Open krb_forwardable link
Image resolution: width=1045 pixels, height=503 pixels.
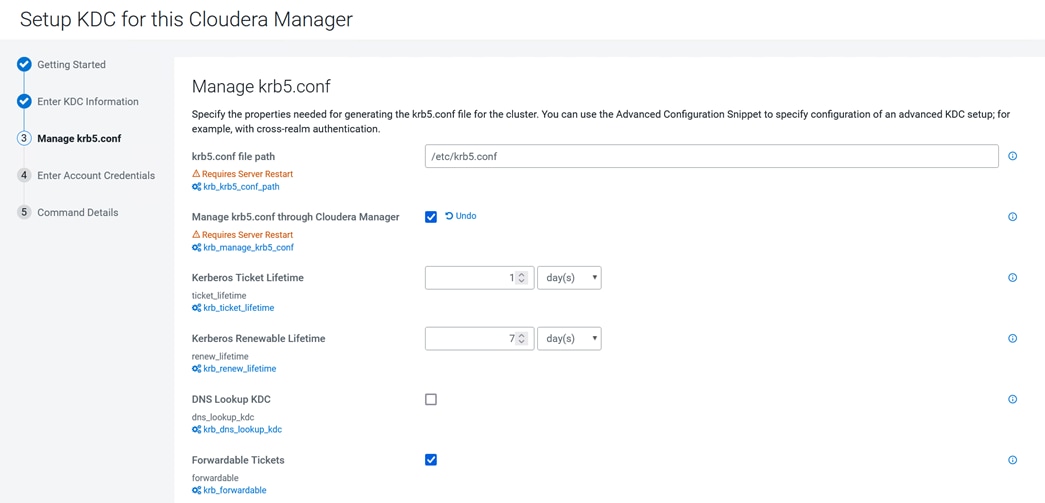click(235, 490)
